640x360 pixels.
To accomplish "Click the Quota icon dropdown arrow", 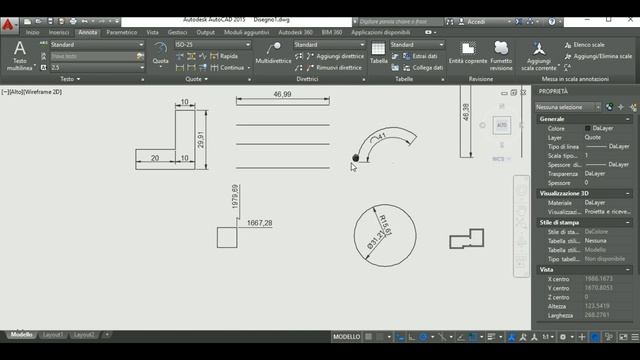I will (x=160, y=67).
